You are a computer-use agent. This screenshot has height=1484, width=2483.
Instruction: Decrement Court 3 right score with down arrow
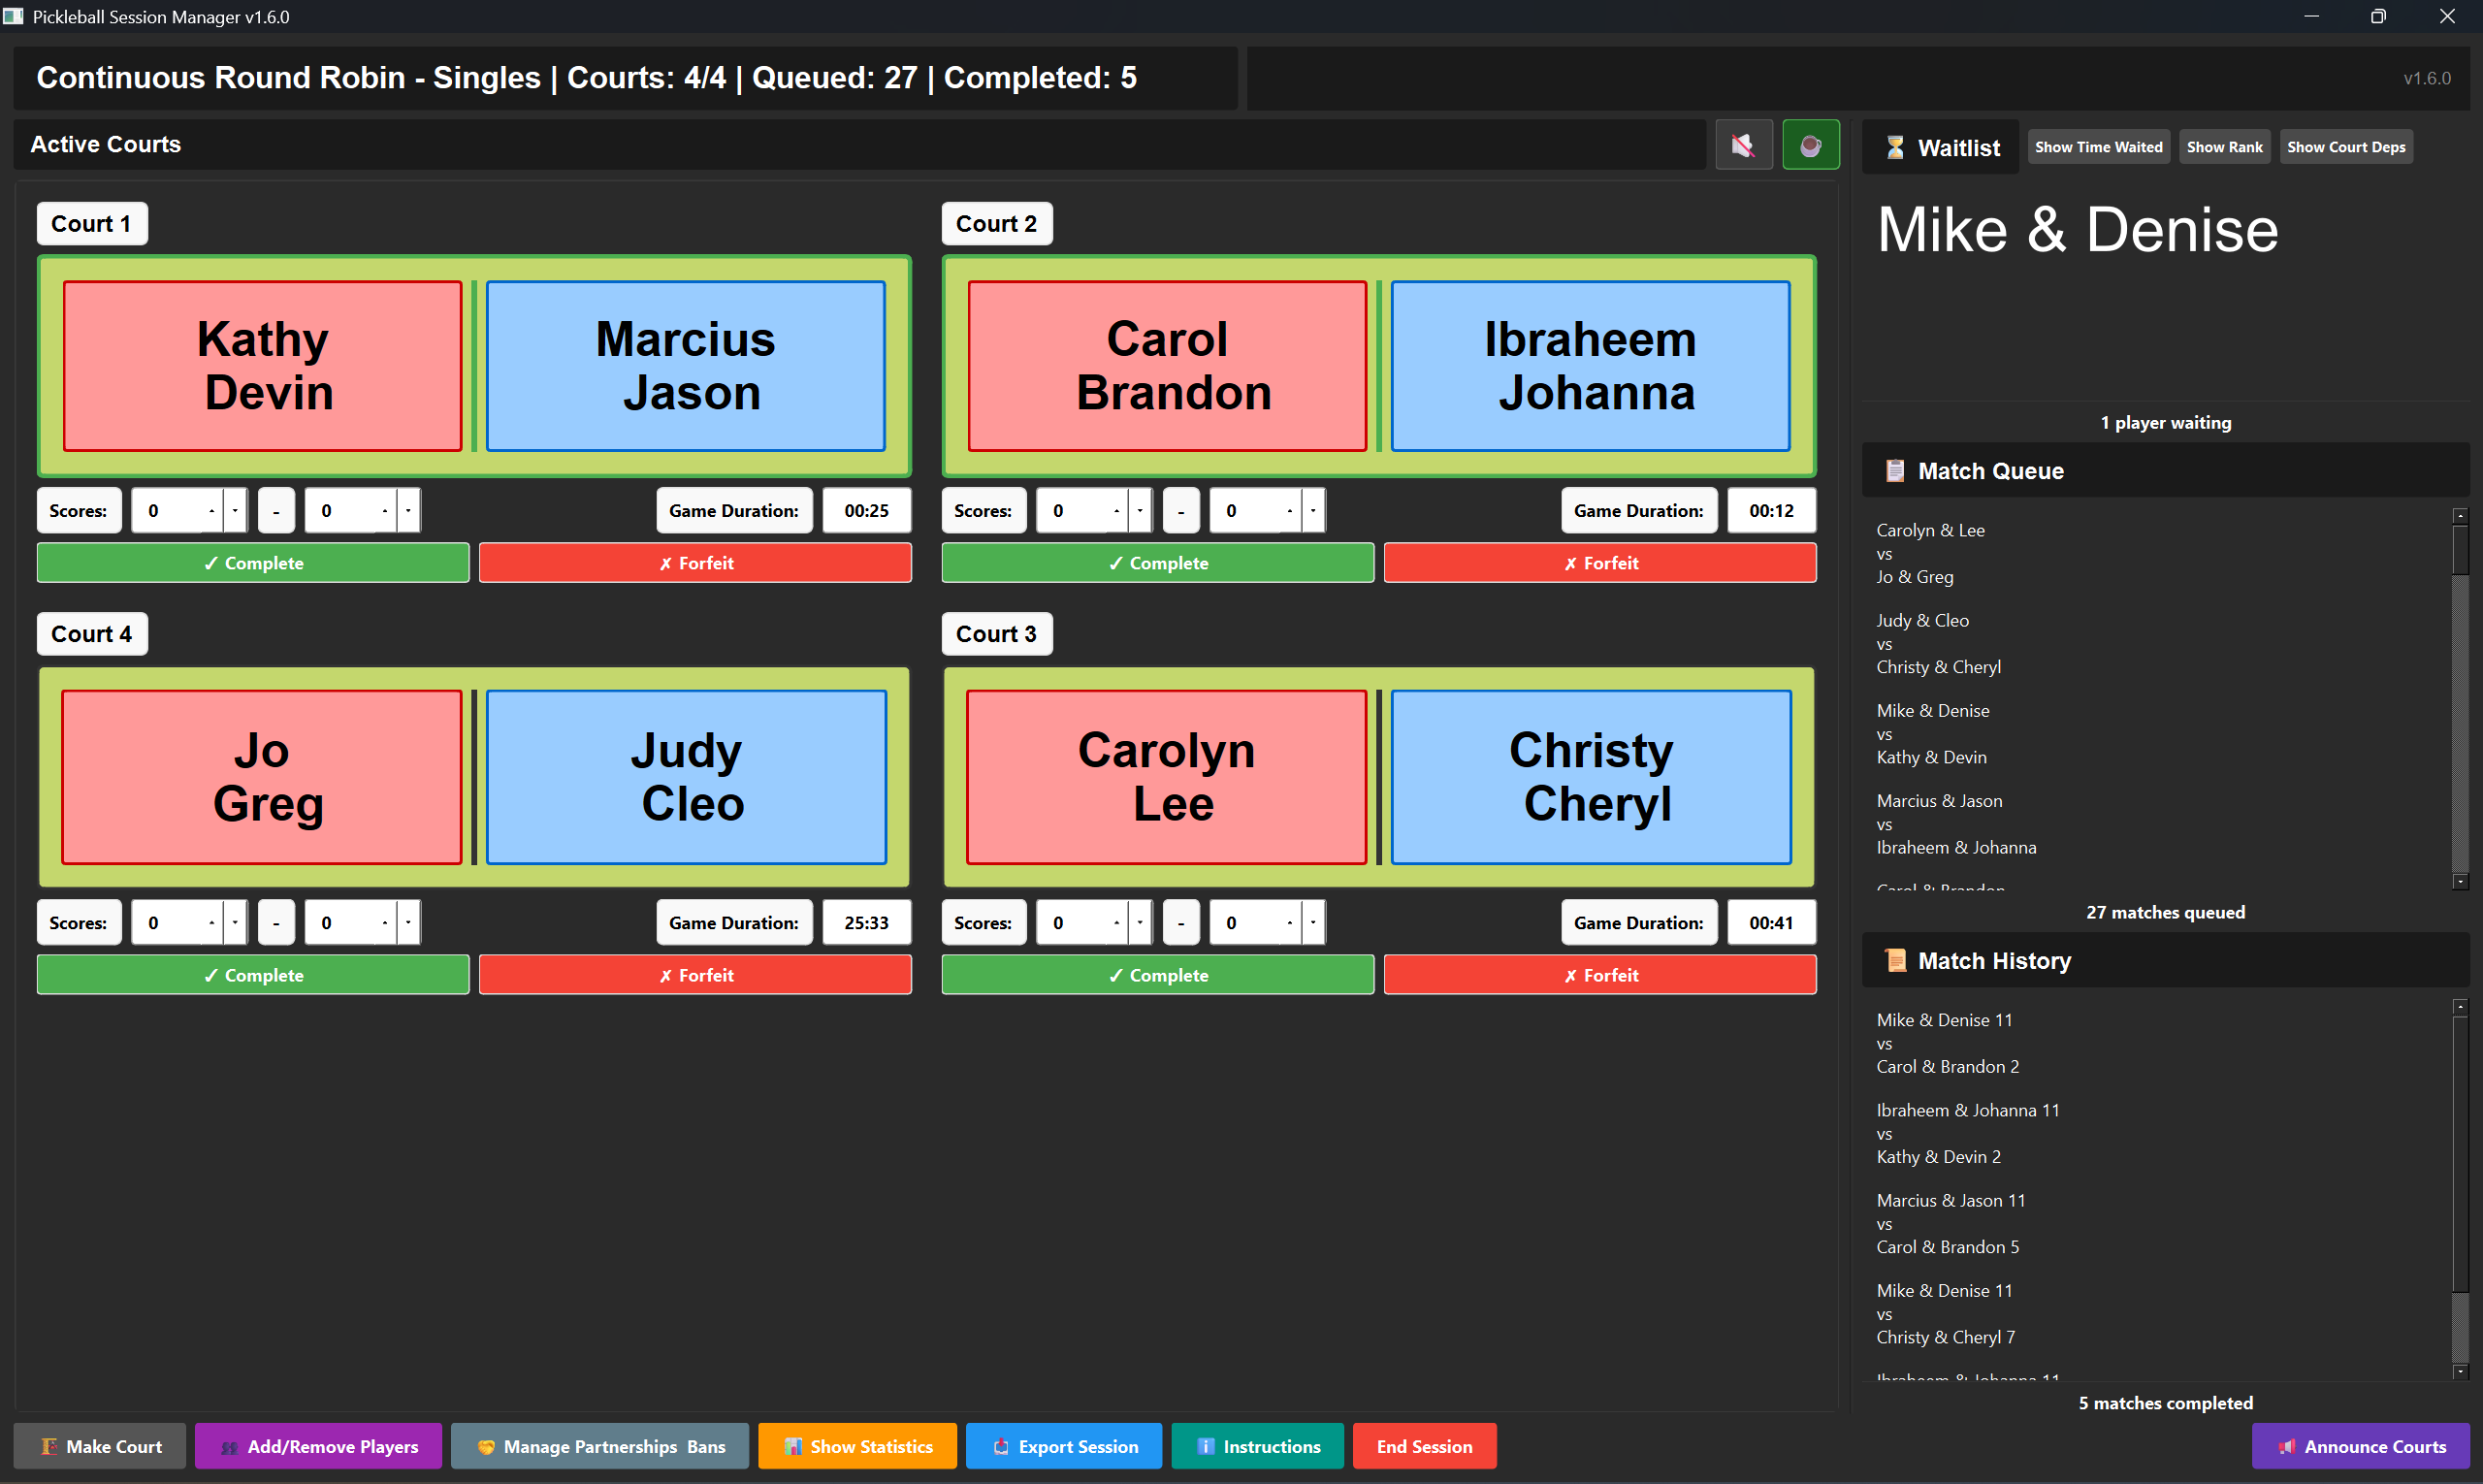[1313, 925]
